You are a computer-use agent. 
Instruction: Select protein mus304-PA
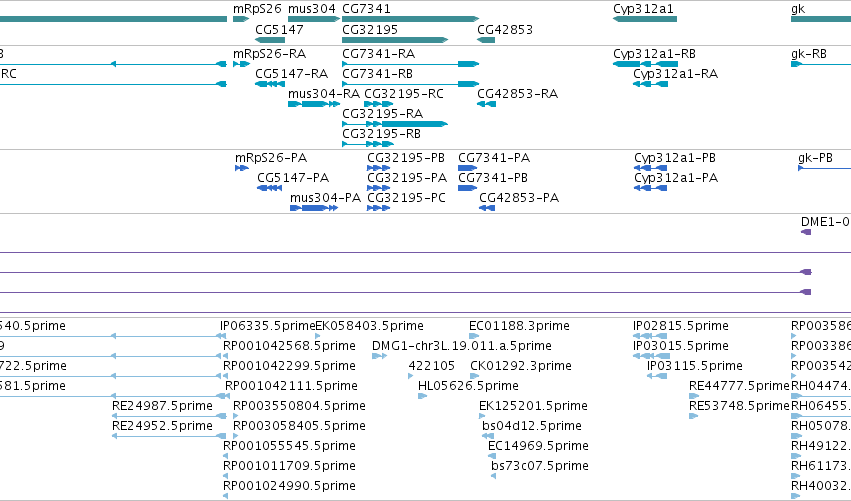tap(325, 198)
